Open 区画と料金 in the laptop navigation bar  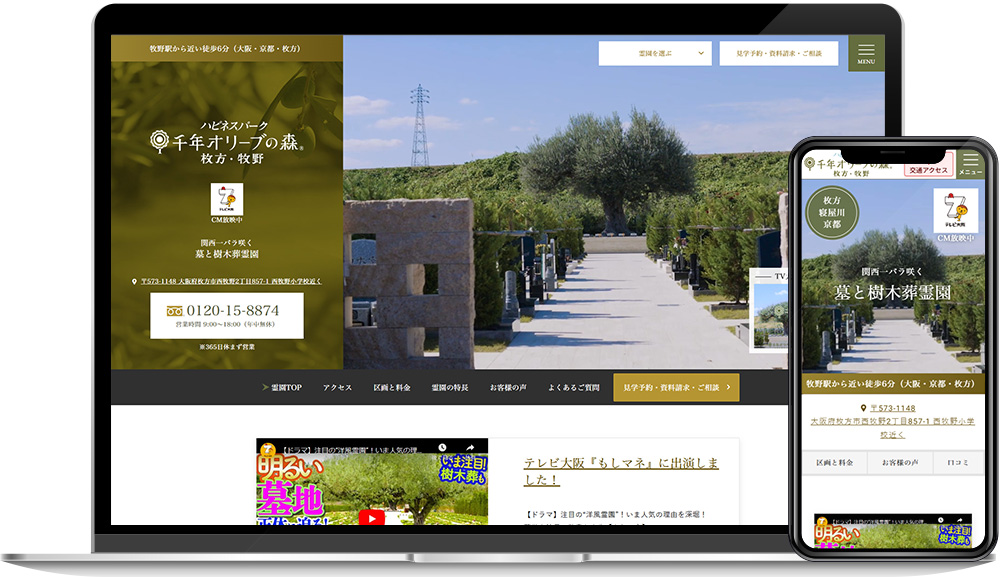point(392,388)
